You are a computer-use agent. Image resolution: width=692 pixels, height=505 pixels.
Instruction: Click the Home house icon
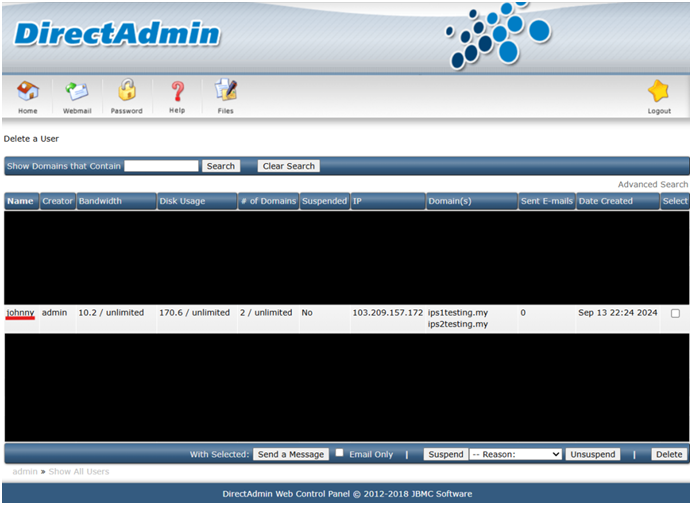27,92
